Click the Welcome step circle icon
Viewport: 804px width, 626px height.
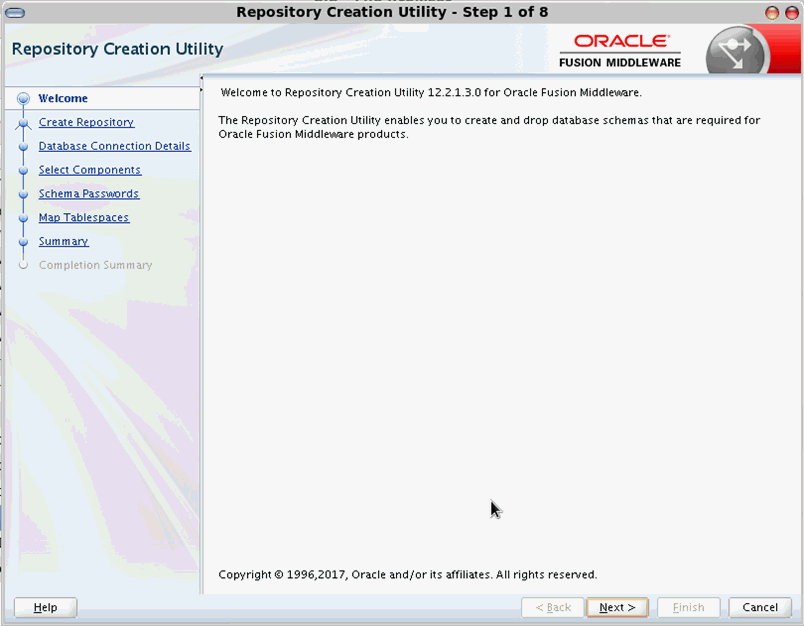click(x=23, y=98)
